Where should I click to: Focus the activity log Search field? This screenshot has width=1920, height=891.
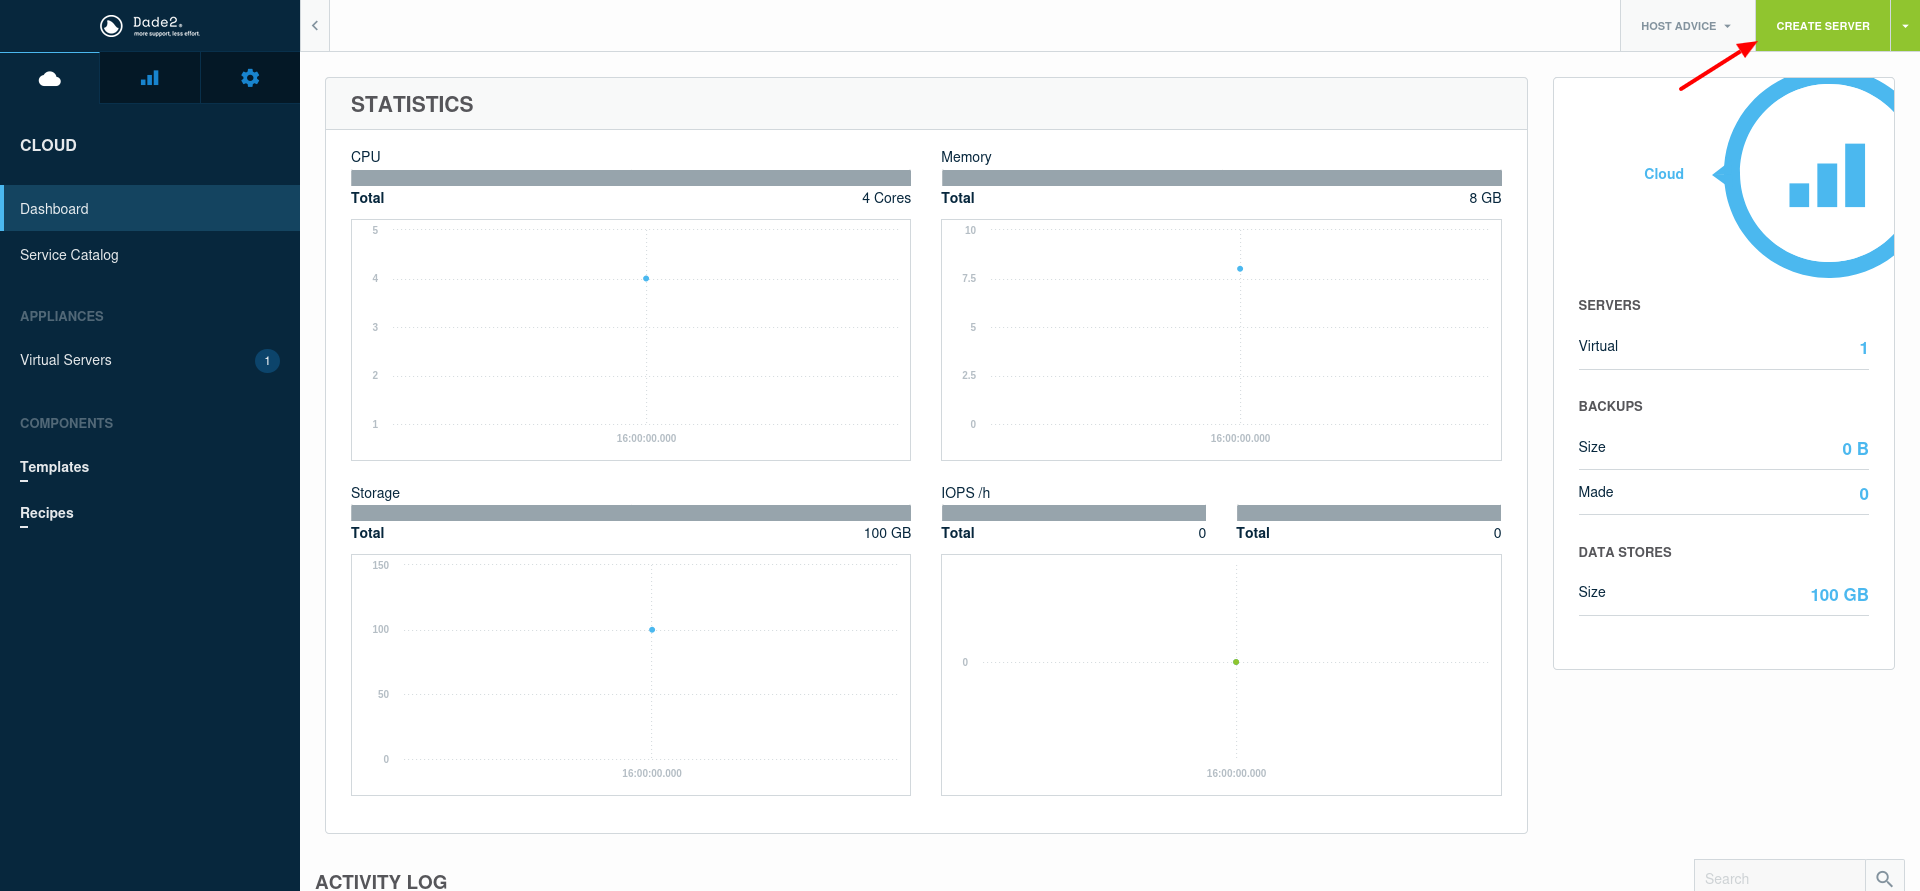pos(1780,877)
